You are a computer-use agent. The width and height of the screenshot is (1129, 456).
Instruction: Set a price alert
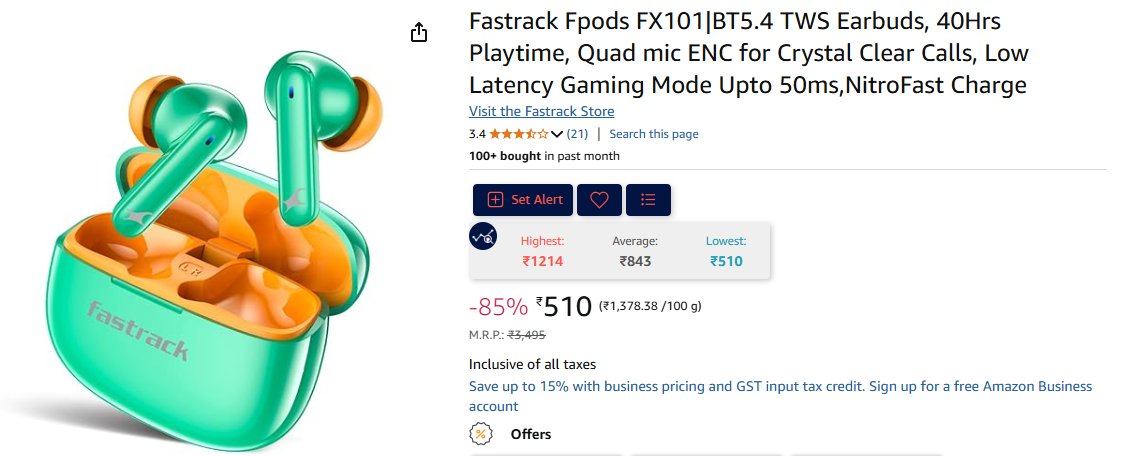(524, 200)
